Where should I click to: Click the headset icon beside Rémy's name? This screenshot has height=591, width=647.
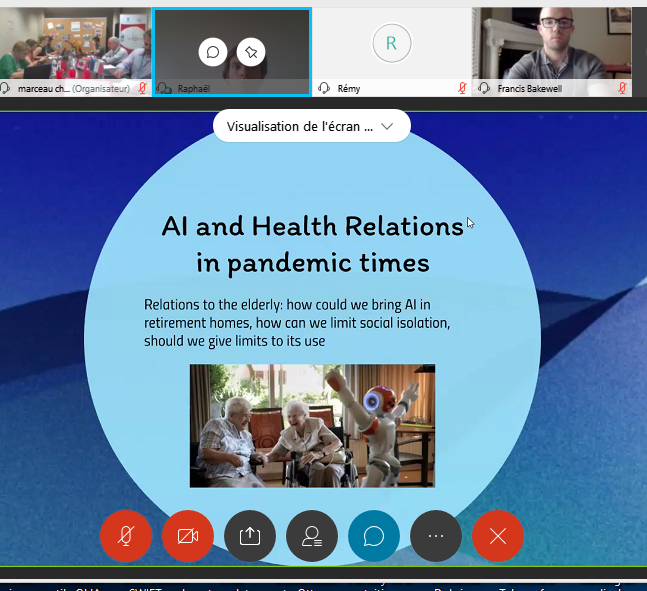point(324,88)
